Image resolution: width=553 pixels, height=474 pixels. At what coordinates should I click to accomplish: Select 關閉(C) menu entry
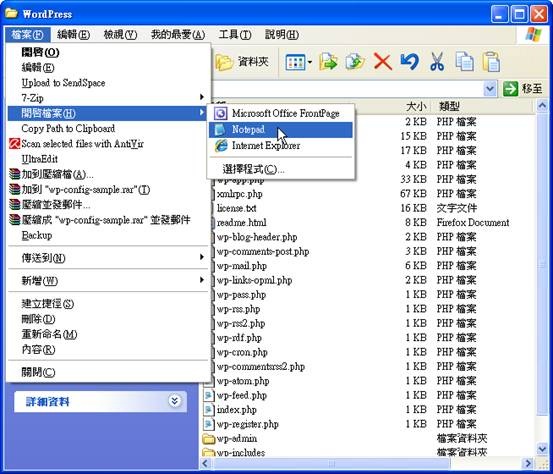point(38,372)
